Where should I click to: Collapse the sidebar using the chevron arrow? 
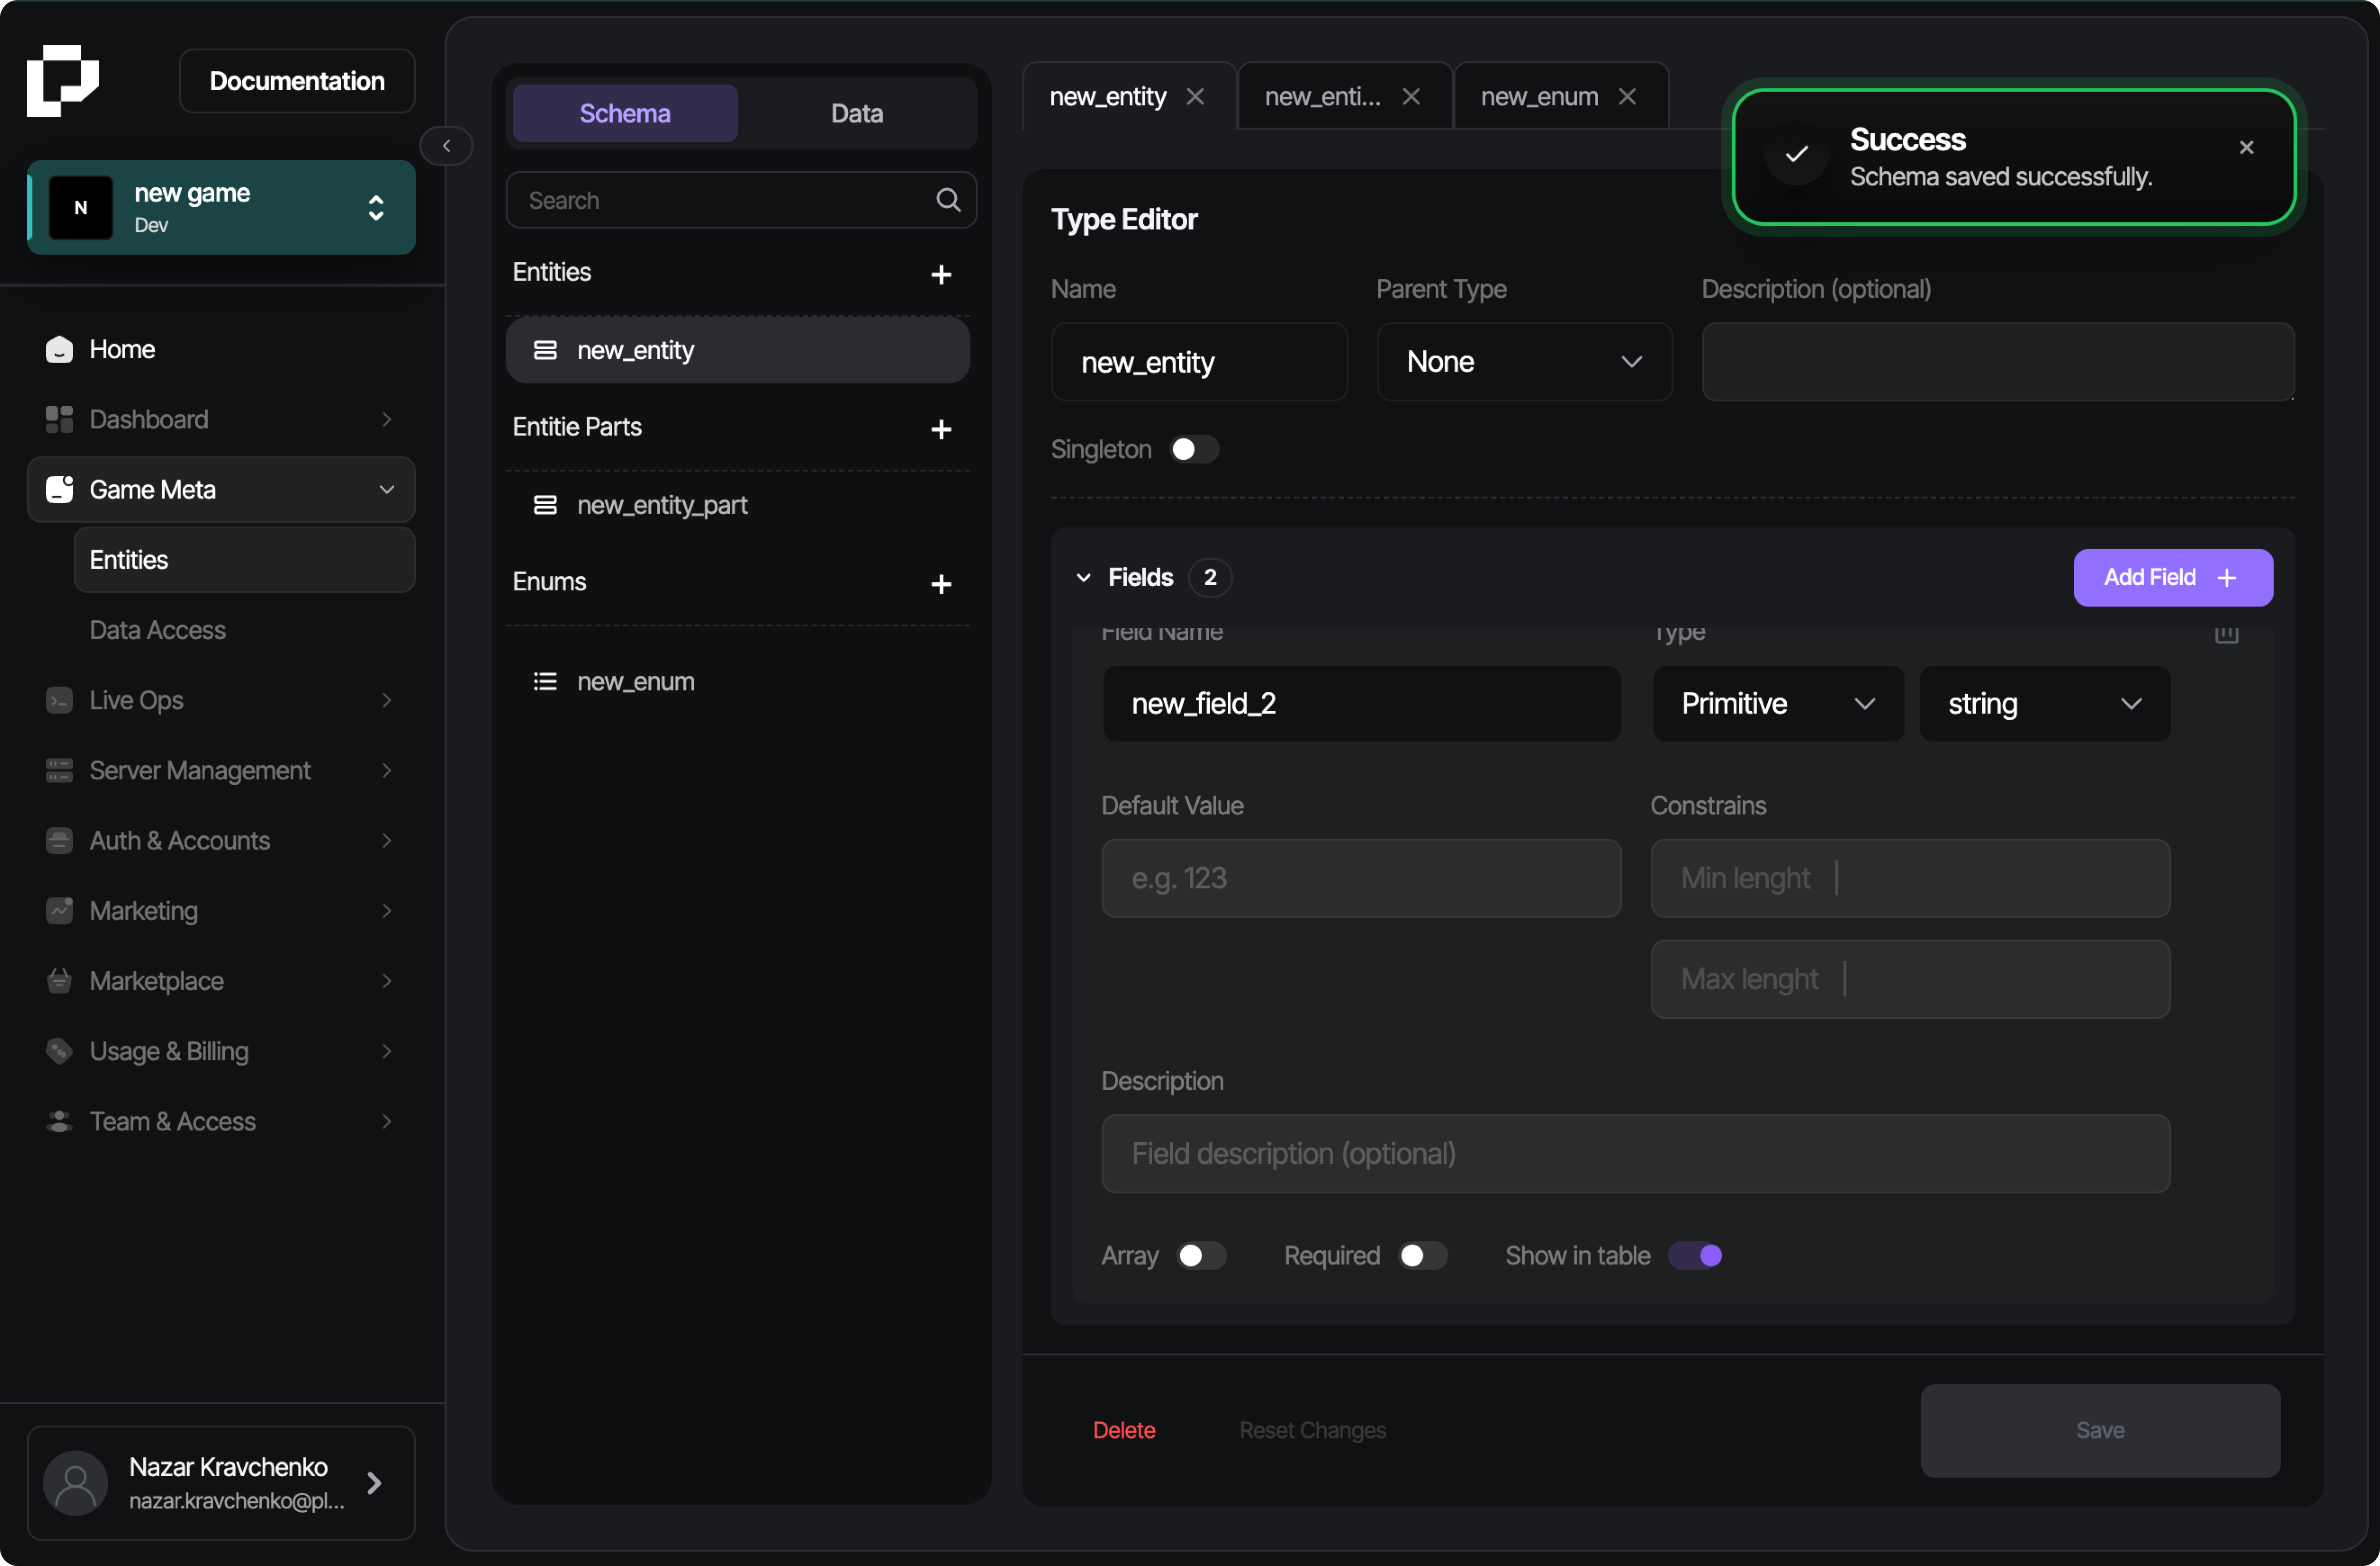click(x=446, y=145)
